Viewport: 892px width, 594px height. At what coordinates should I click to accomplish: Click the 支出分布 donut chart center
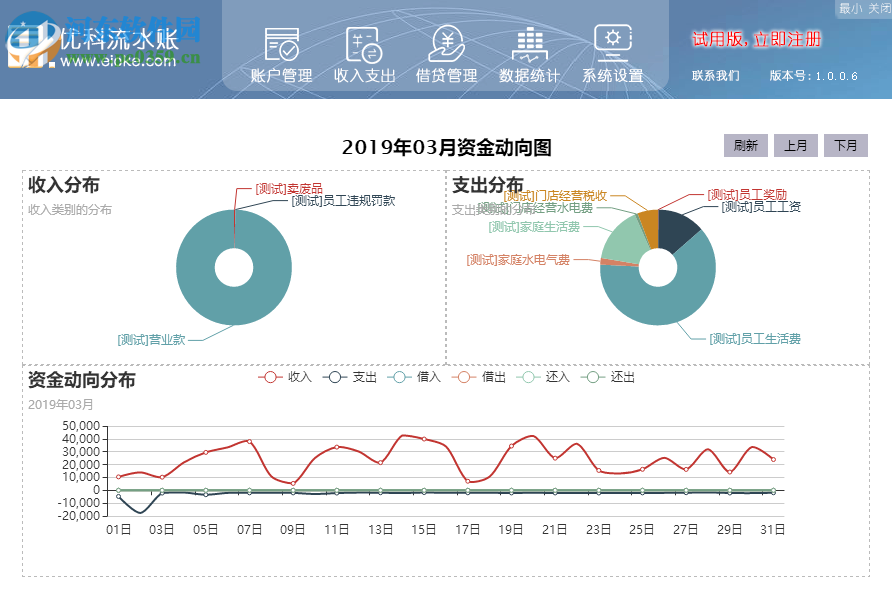coord(660,268)
